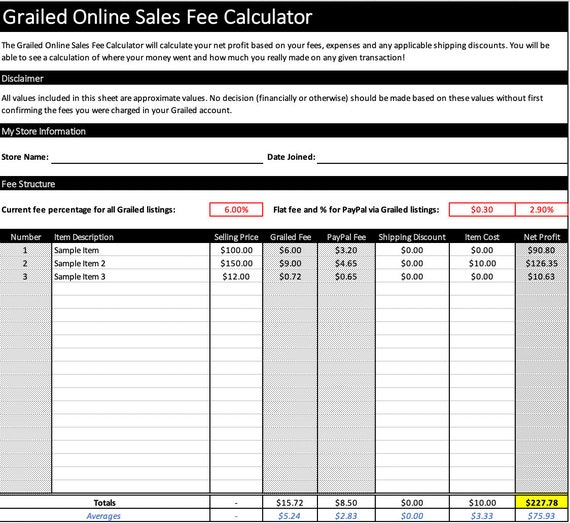Click the Store Name input line
The height and width of the screenshot is (523, 570).
coord(157,157)
